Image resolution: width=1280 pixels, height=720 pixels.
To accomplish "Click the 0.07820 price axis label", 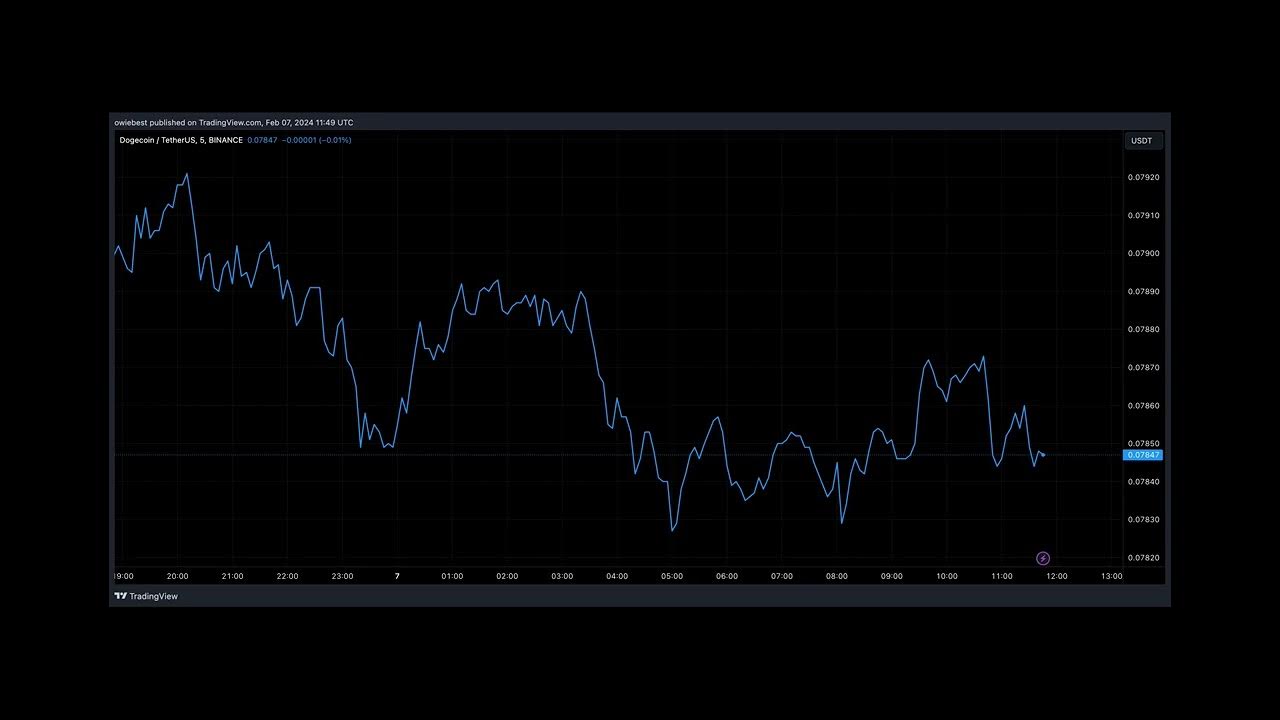I will pyautogui.click(x=1143, y=558).
